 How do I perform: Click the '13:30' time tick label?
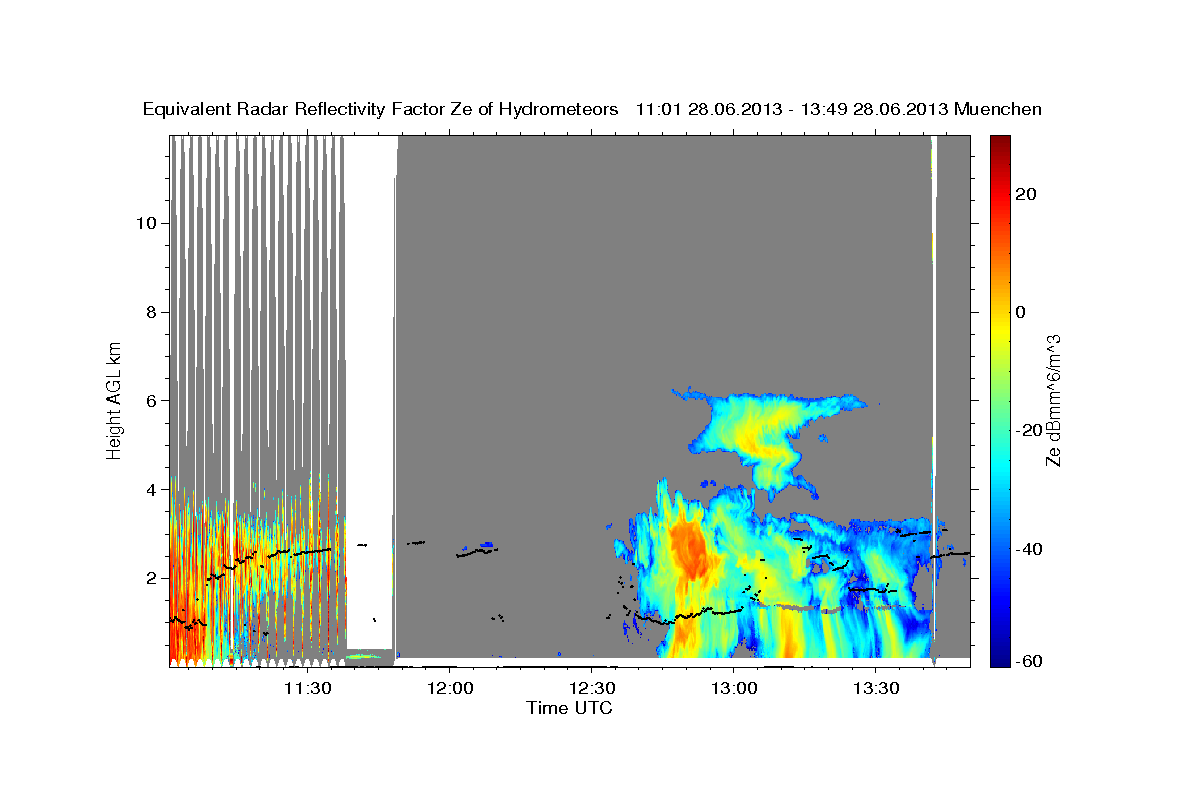(x=875, y=689)
